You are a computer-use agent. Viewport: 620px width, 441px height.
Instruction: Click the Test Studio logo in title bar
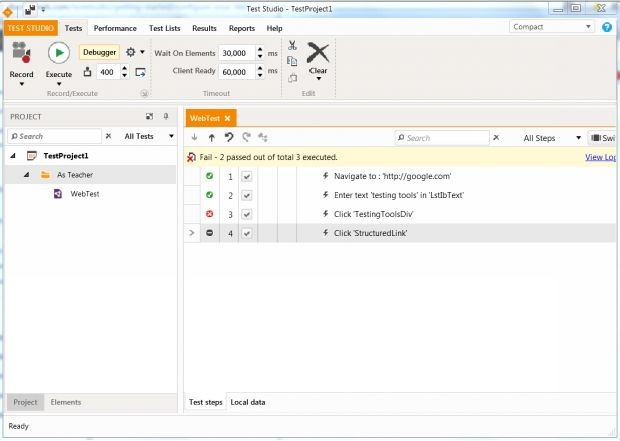[x=8, y=12]
